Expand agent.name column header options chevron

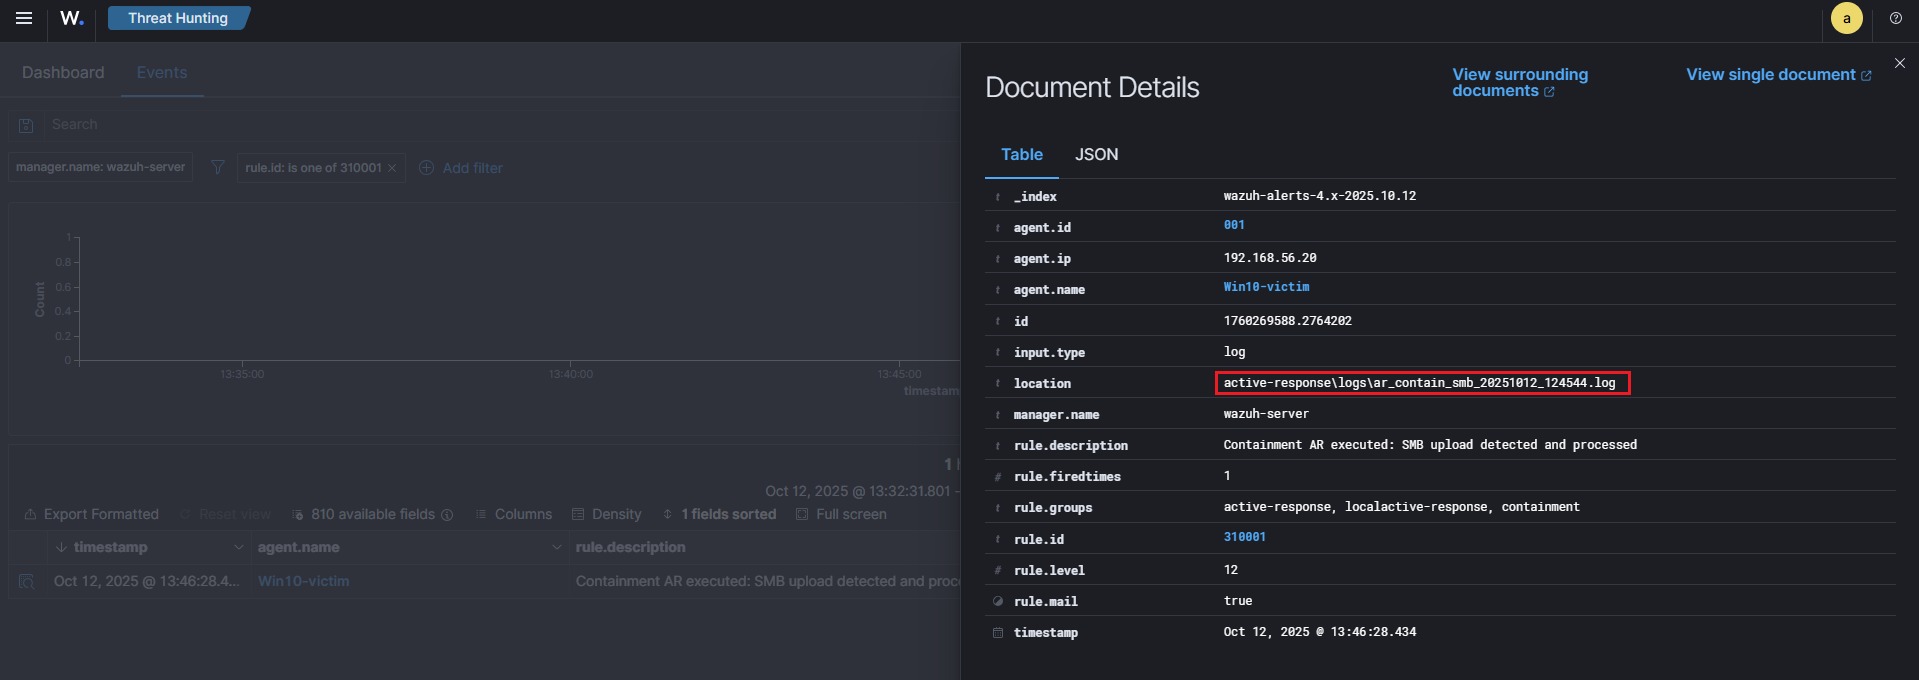click(x=556, y=547)
